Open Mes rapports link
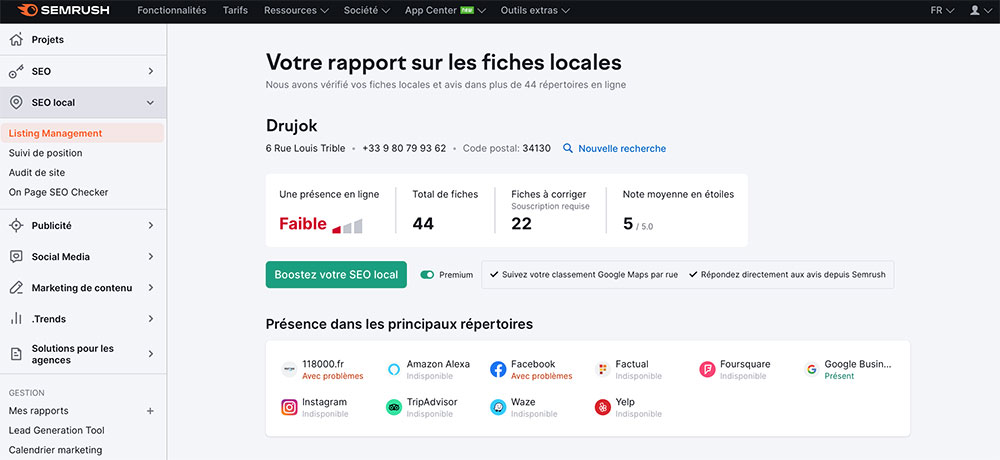 pos(38,411)
